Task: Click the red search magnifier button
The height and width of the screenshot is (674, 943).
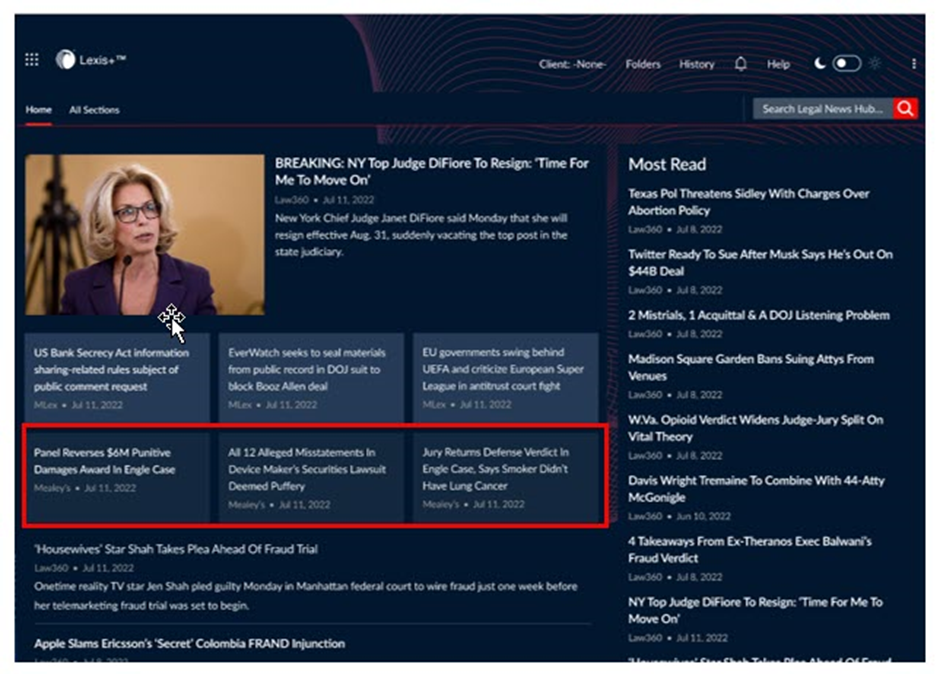Action: (x=905, y=109)
